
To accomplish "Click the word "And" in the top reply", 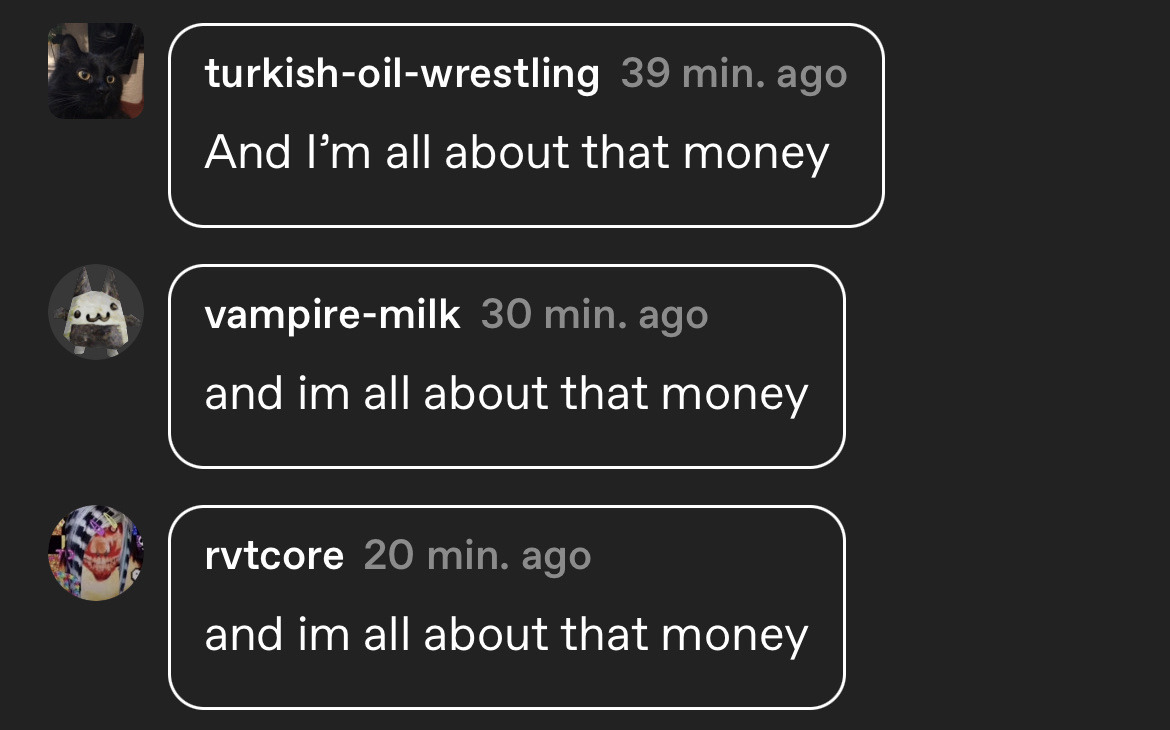I will [248, 152].
